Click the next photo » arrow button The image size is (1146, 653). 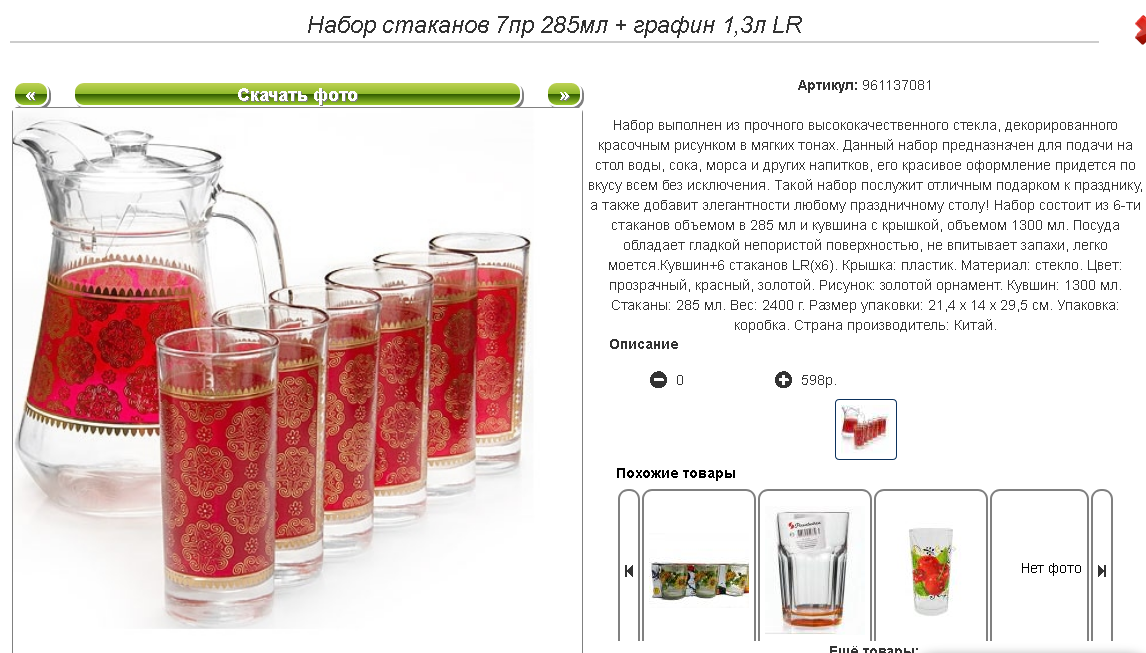coord(564,95)
